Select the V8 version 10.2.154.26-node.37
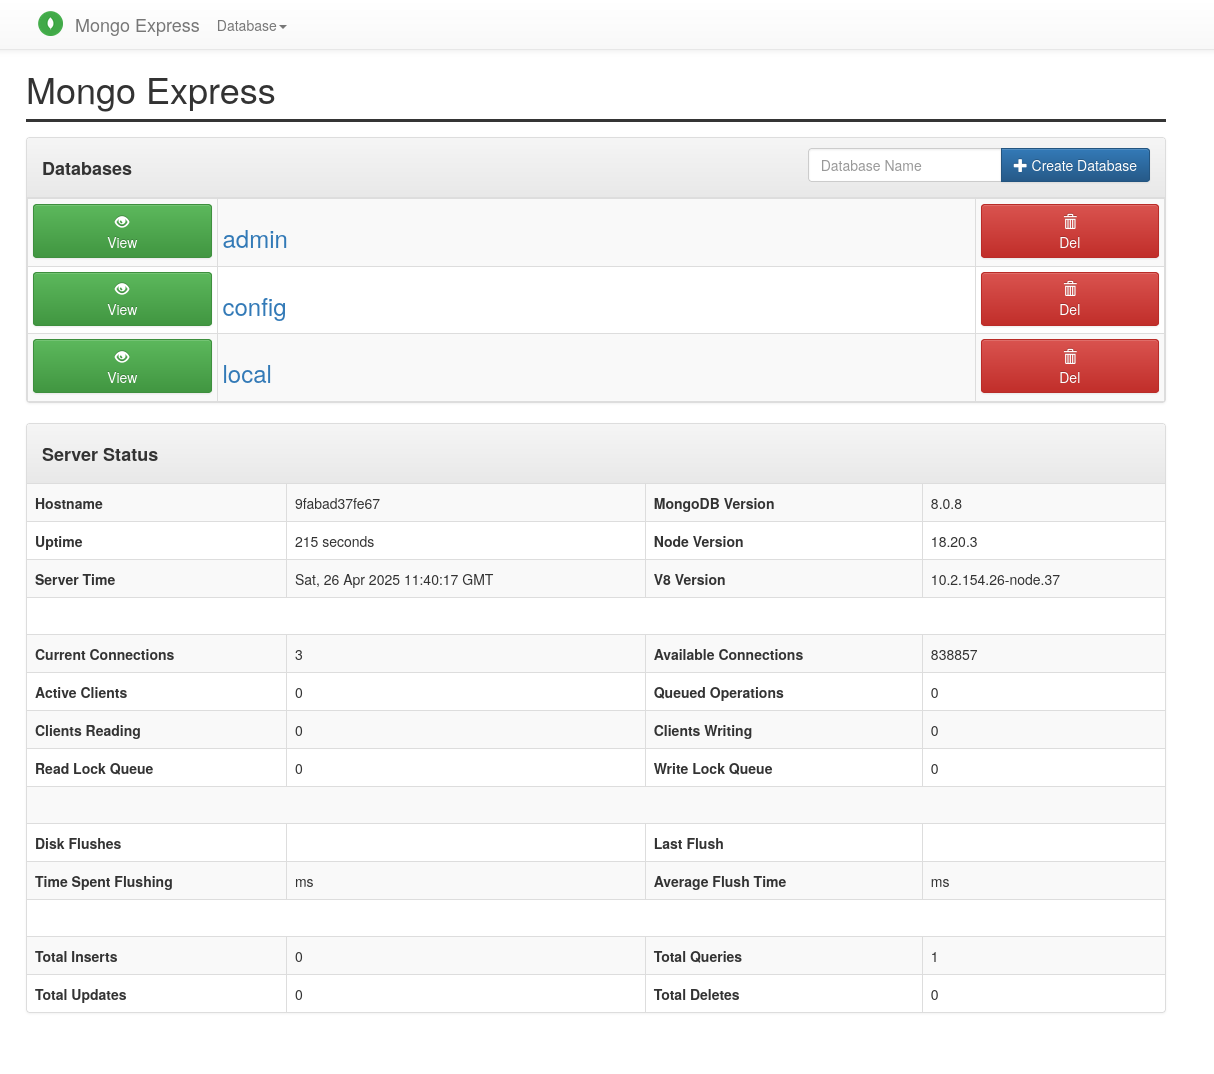This screenshot has height=1074, width=1214. (995, 580)
